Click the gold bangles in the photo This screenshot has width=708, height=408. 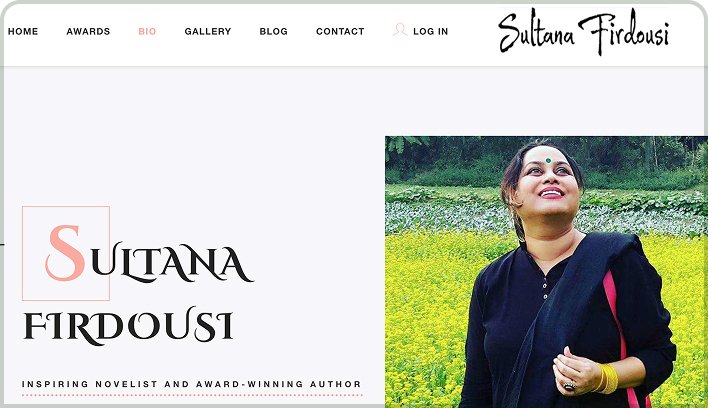pos(607,378)
